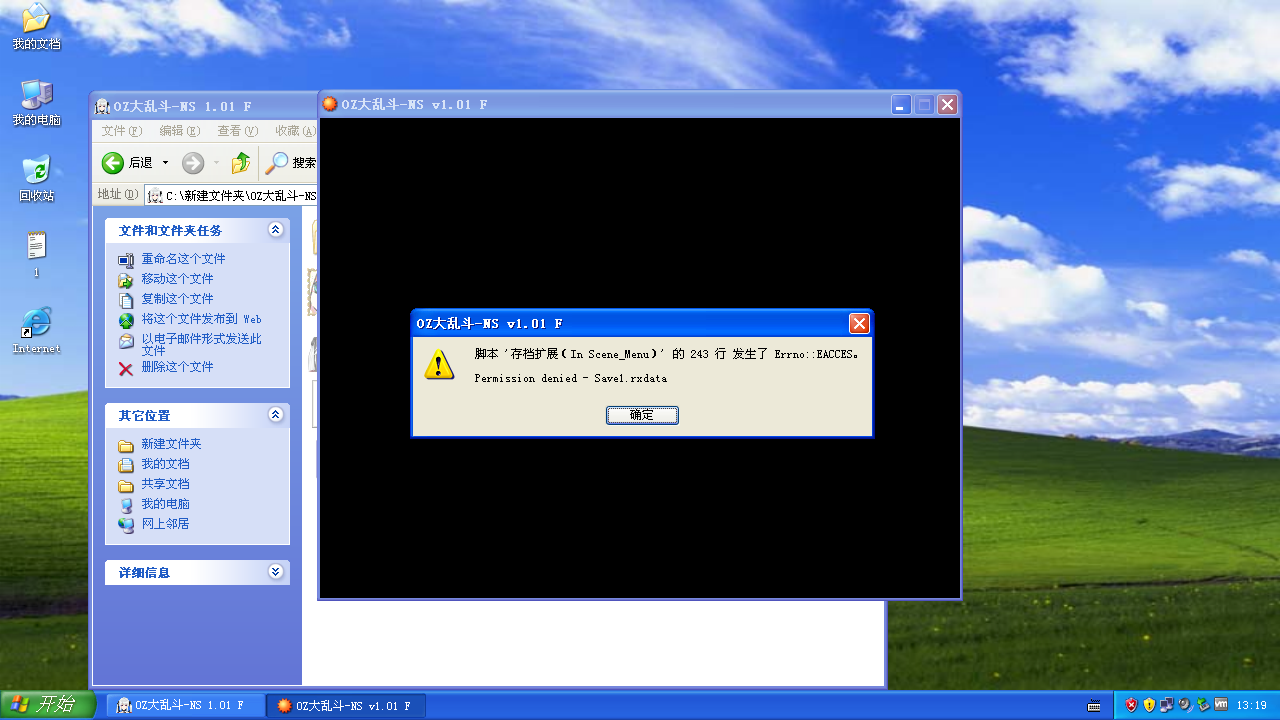1280x720 pixels.
Task: Click the 删除这个文件 link
Action: [x=177, y=367]
